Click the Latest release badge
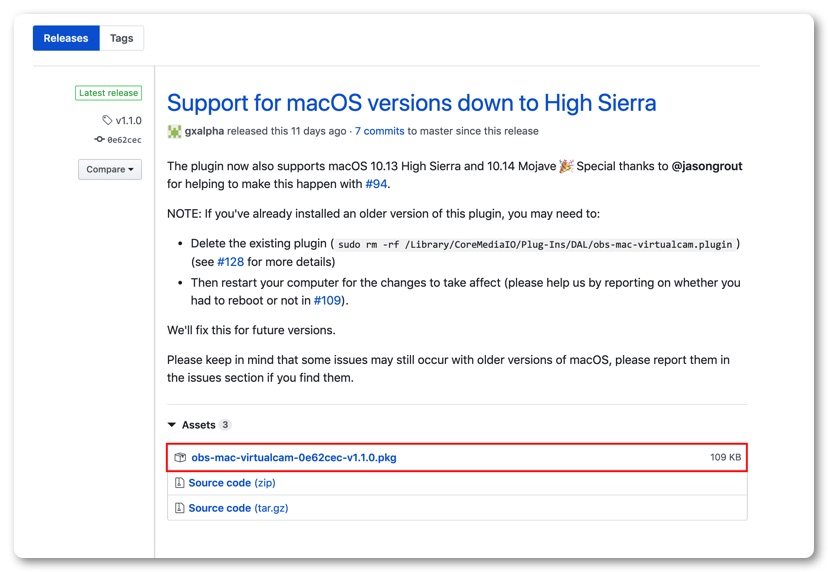Screen dimensions: 828x572 tap(108, 93)
